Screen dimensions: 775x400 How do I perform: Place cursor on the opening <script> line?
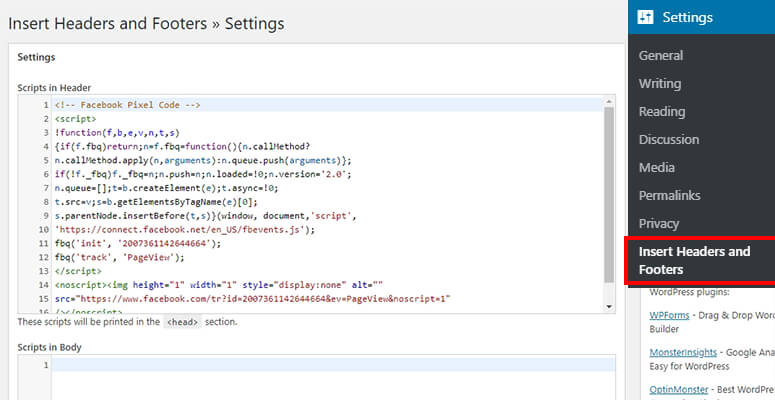click(76, 119)
